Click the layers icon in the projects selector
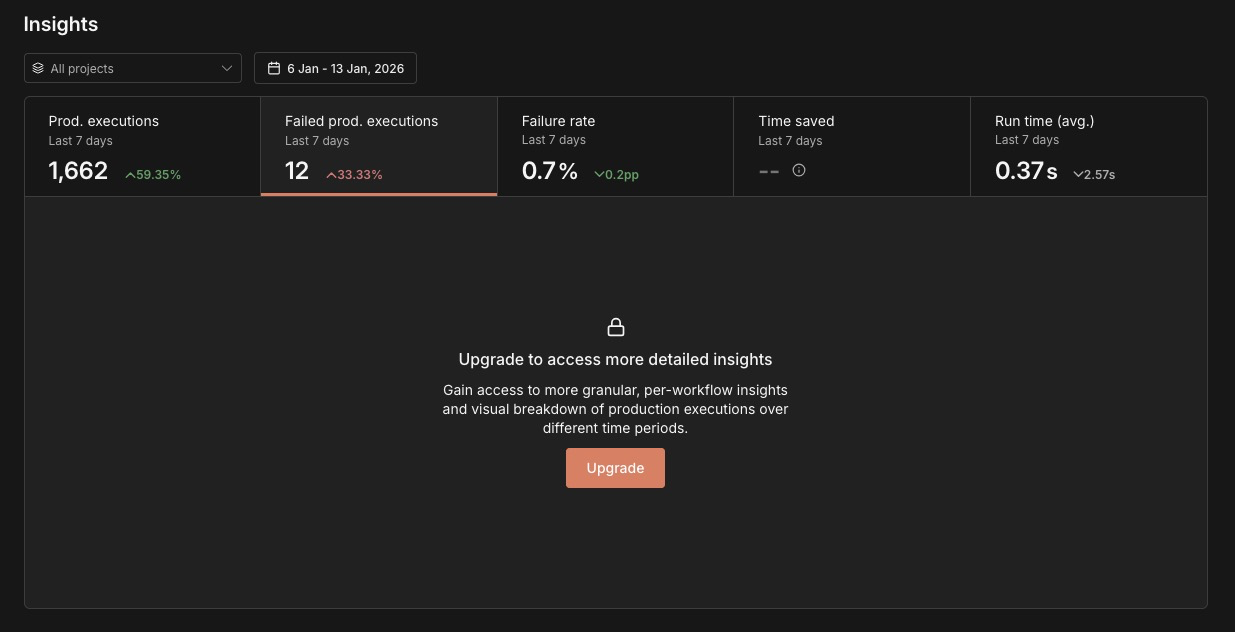Image resolution: width=1235 pixels, height=632 pixels. coord(38,68)
